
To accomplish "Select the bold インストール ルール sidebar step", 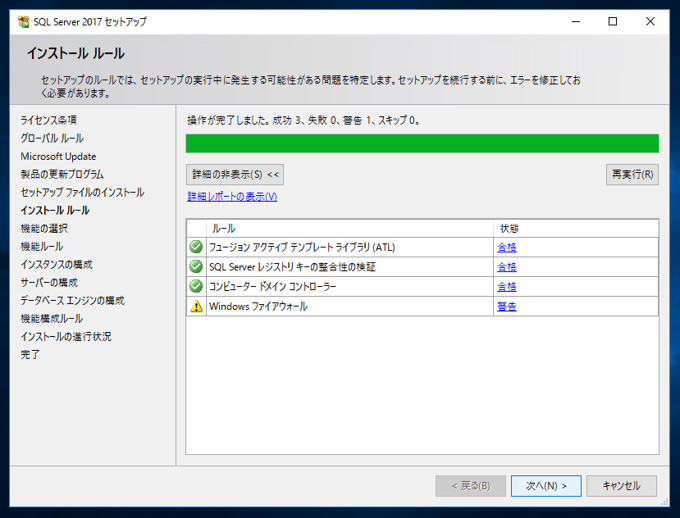I will (x=55, y=210).
